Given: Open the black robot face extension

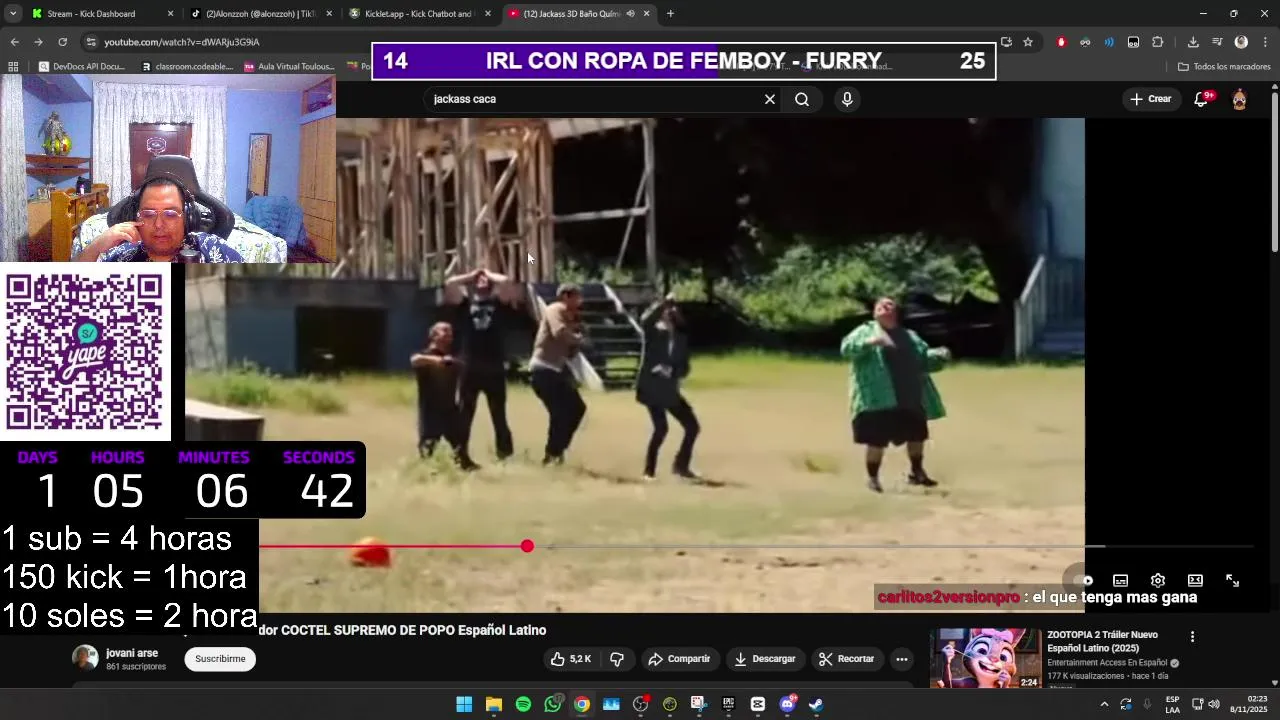Looking at the screenshot, I should pyautogui.click(x=1133, y=42).
